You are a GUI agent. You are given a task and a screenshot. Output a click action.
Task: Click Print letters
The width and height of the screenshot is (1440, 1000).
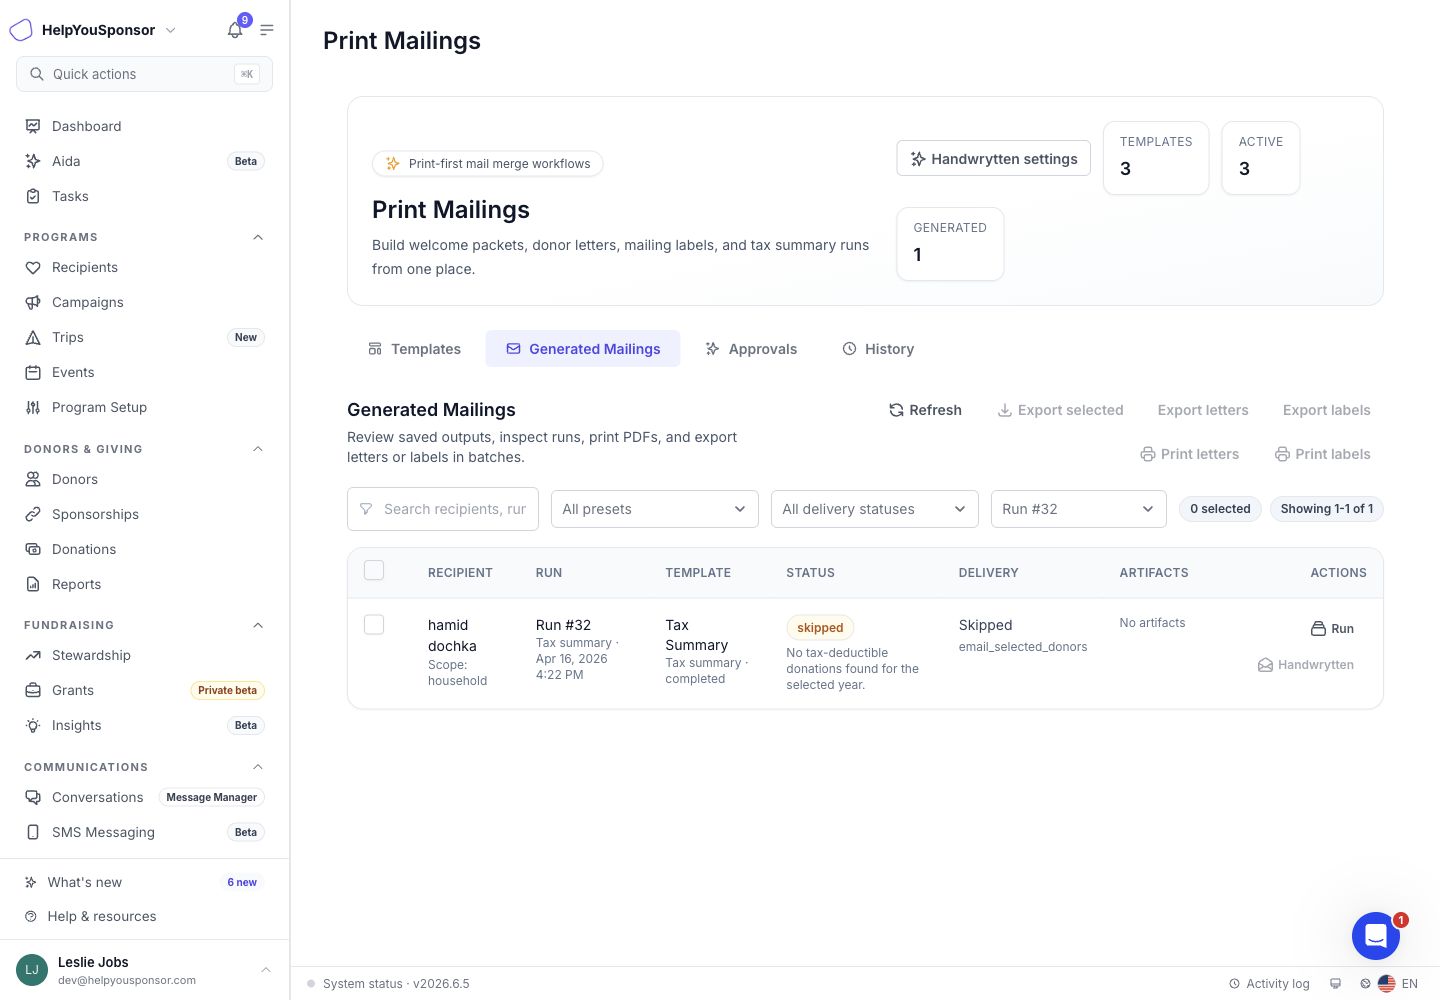tap(1190, 454)
